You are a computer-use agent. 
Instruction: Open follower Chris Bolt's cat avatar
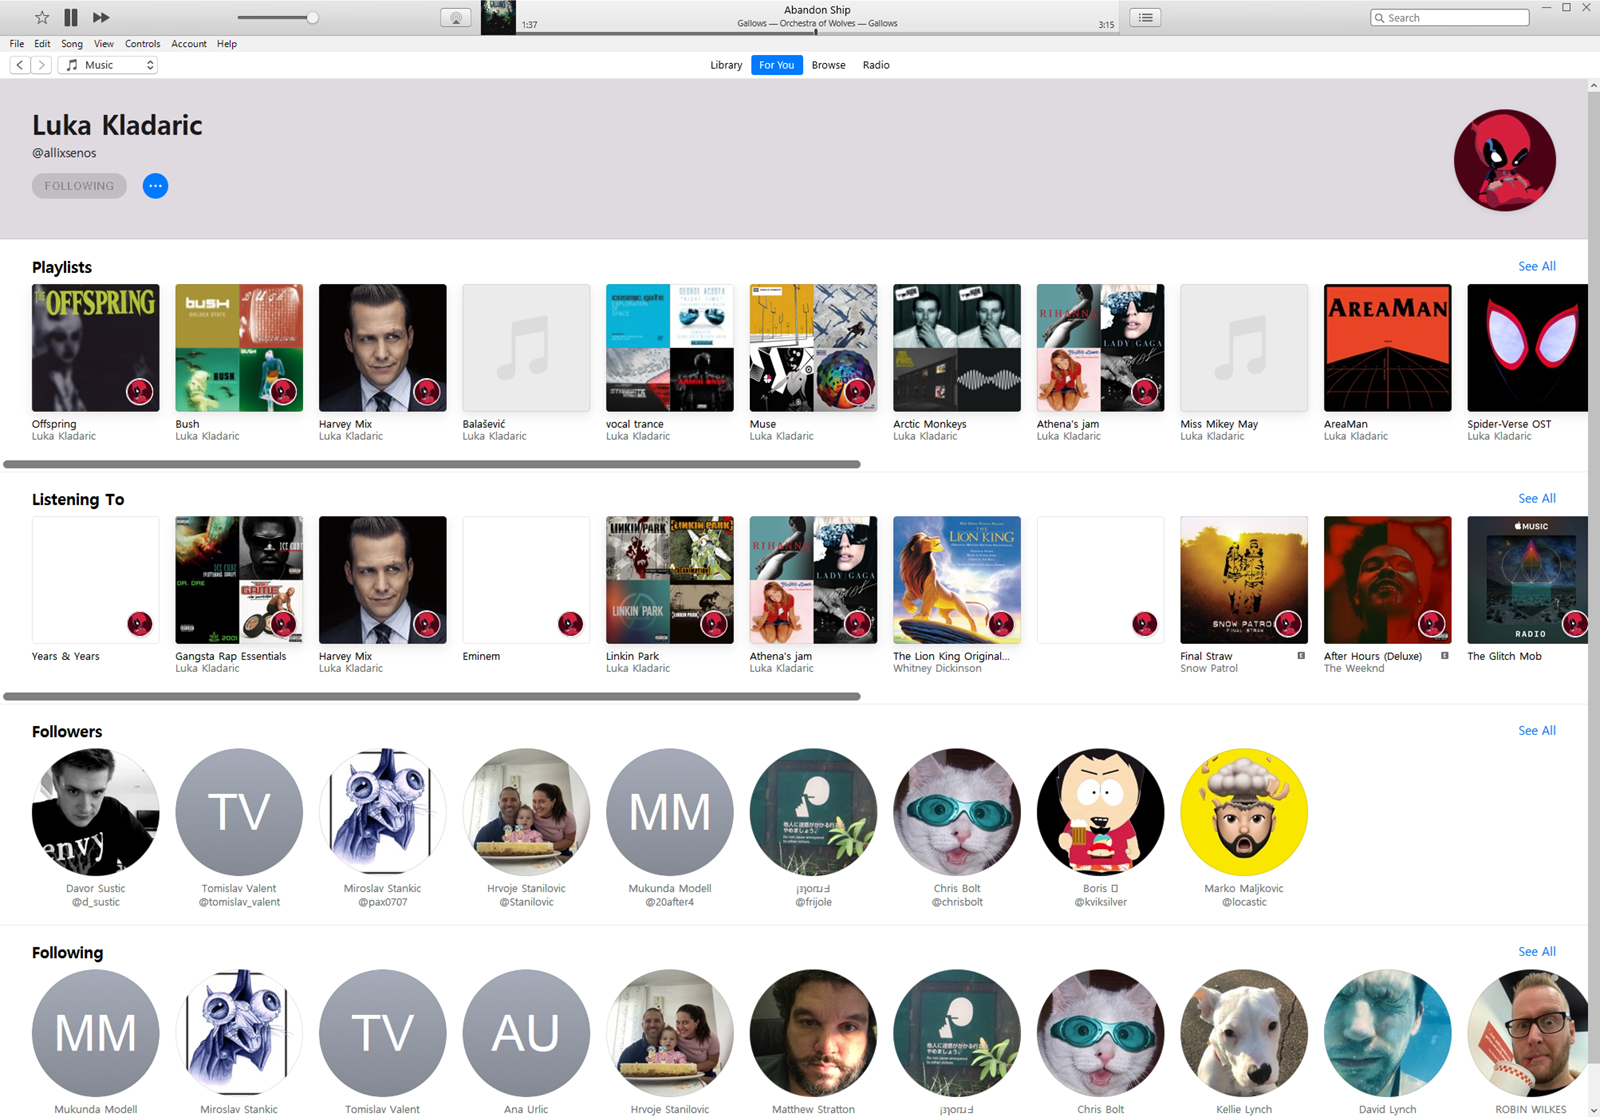[x=957, y=812]
